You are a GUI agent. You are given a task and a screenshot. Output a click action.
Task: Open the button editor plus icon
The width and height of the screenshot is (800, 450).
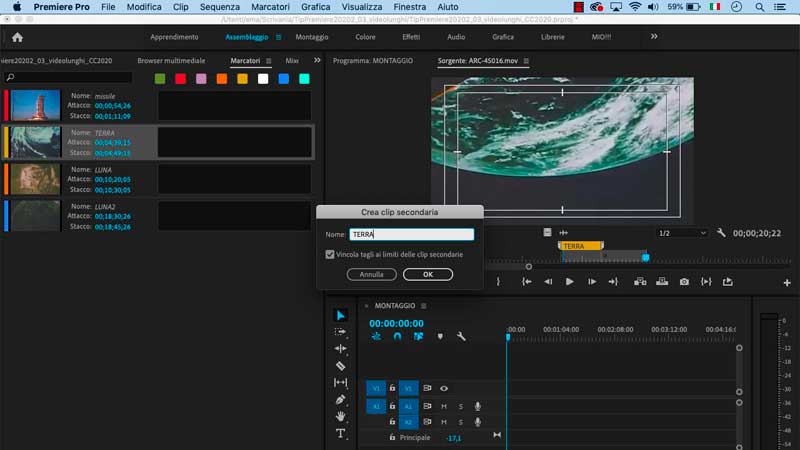[x=787, y=283]
